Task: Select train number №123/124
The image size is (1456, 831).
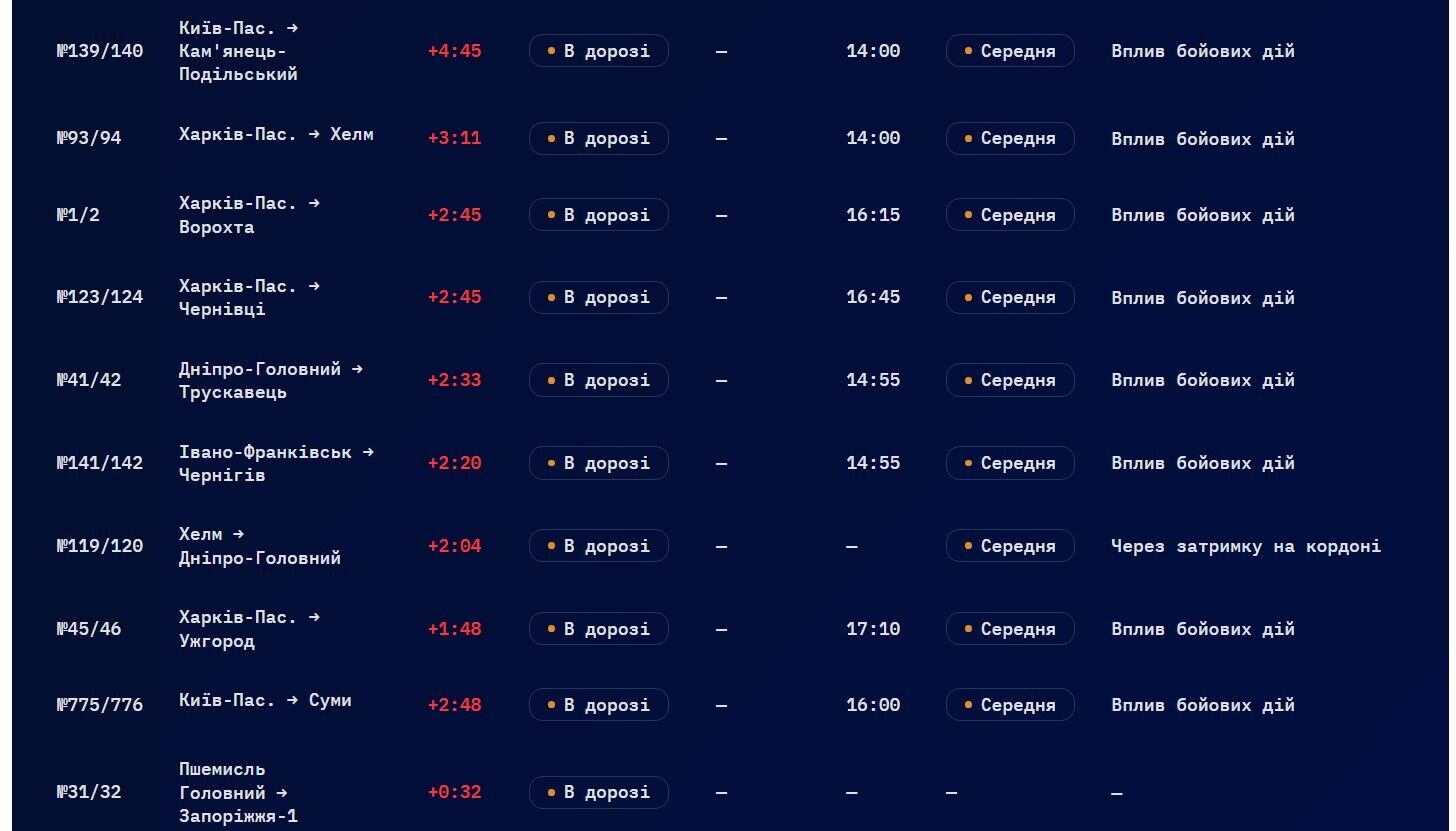Action: click(100, 298)
